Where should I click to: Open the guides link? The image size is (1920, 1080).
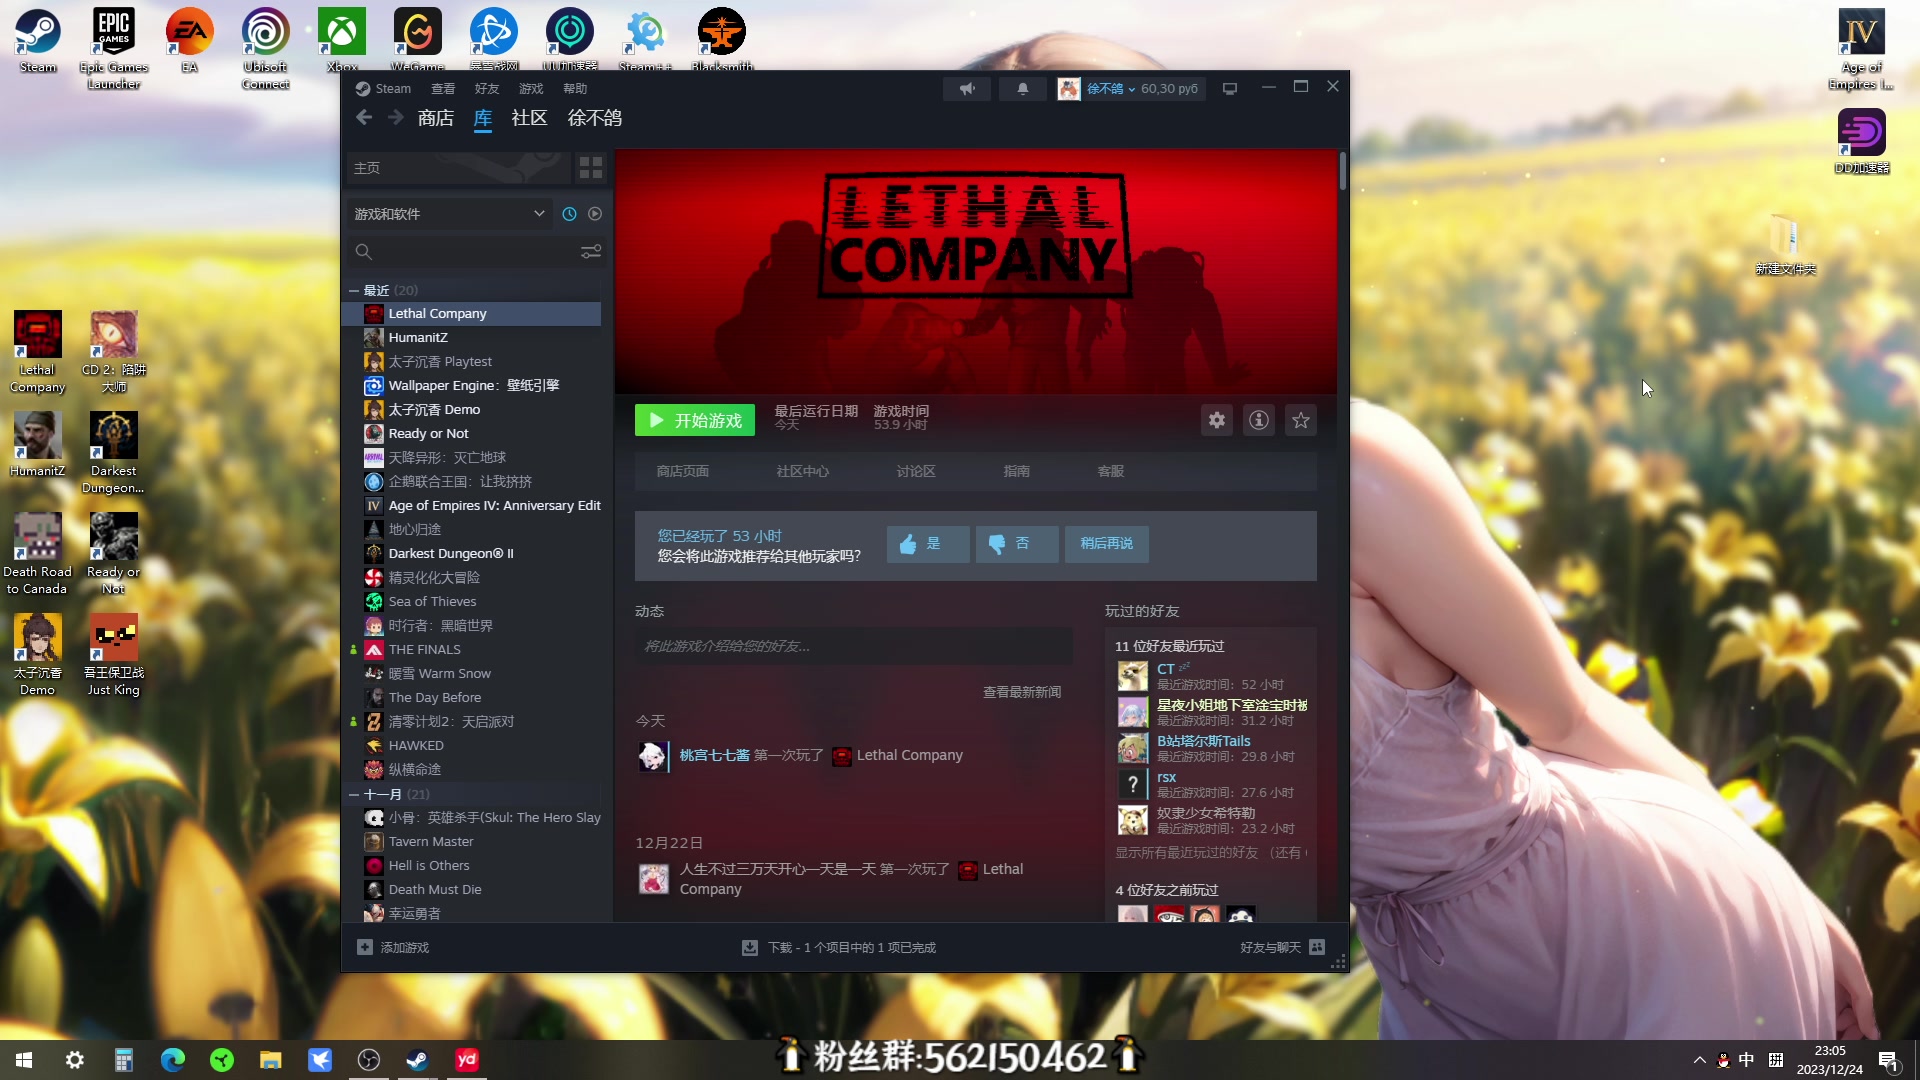tap(1016, 471)
